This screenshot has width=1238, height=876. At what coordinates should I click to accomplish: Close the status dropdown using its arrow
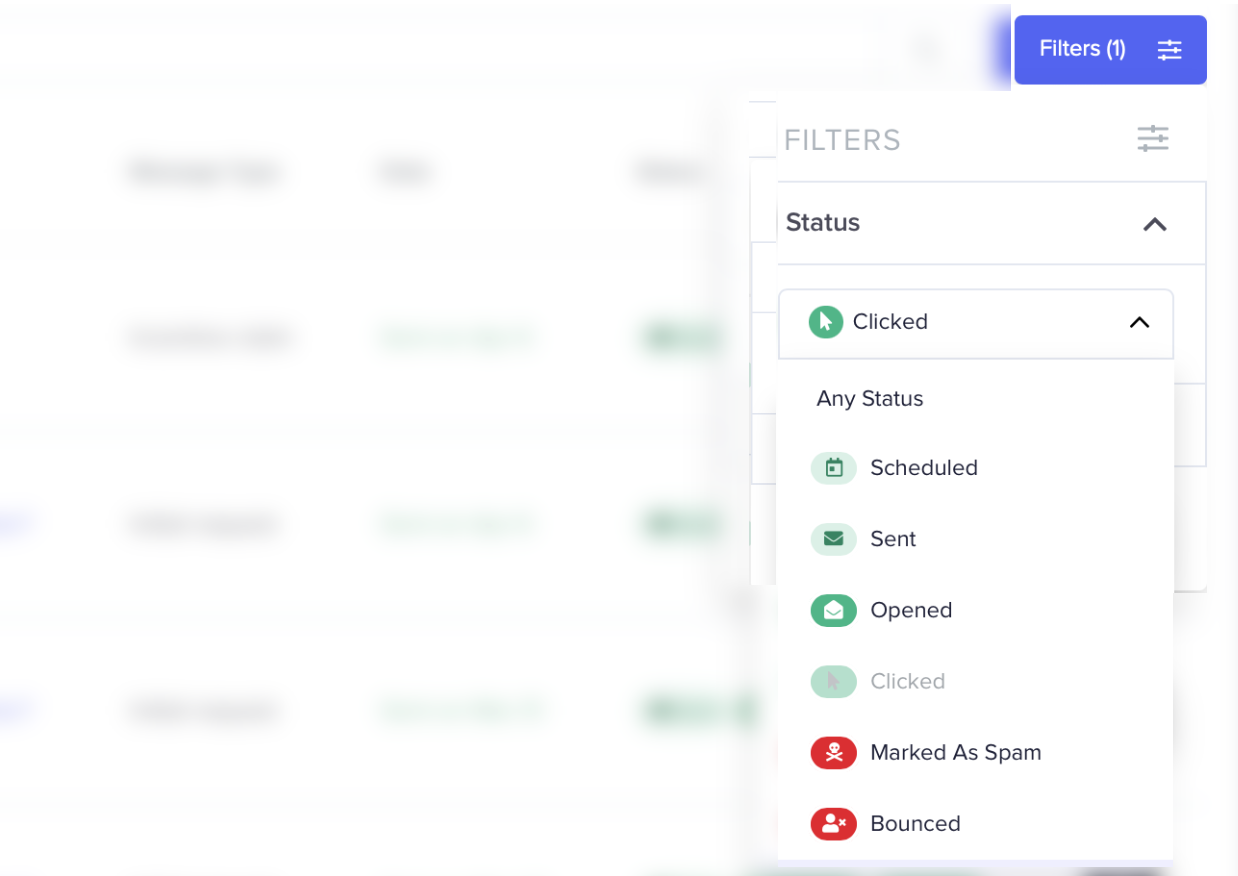point(1139,322)
